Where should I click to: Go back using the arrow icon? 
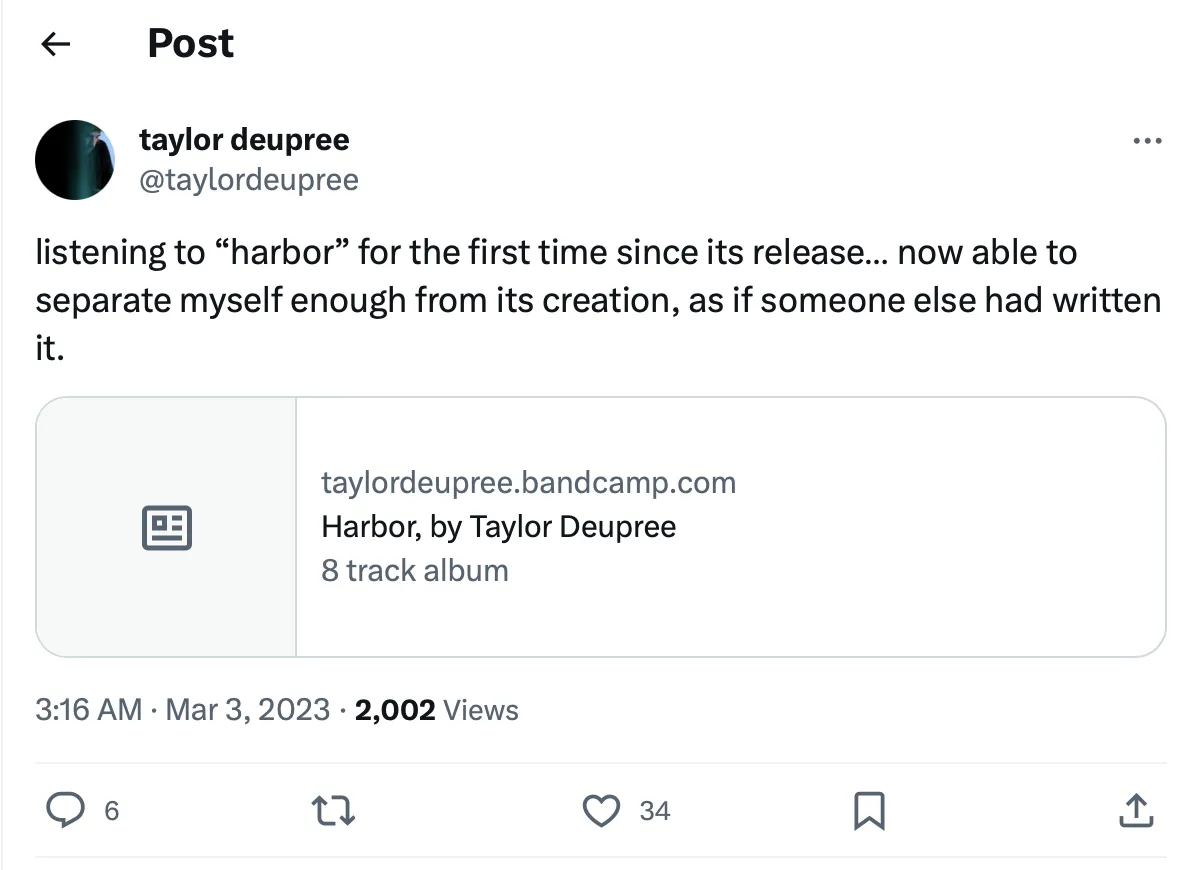[56, 44]
